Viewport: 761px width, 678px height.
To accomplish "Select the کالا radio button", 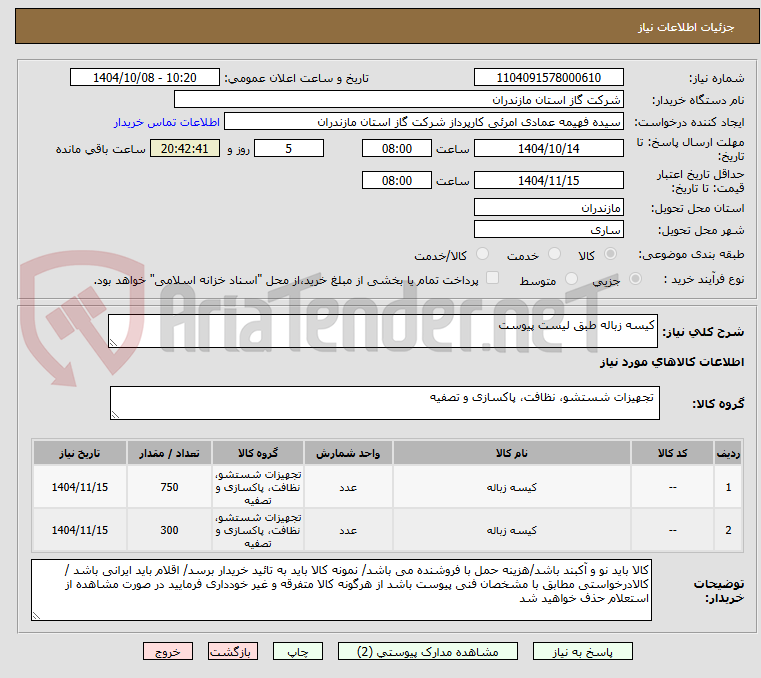I will [x=610, y=254].
